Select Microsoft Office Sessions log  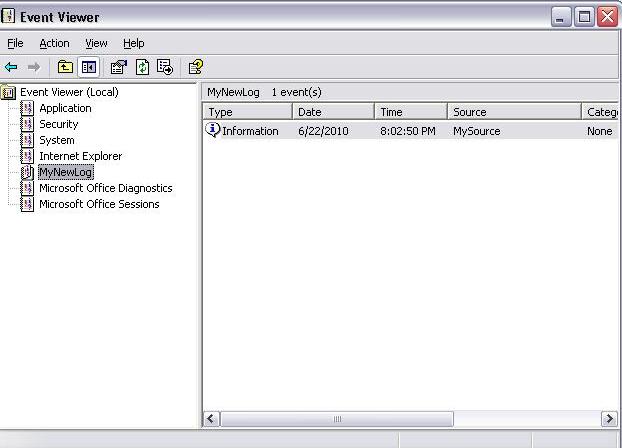point(99,204)
